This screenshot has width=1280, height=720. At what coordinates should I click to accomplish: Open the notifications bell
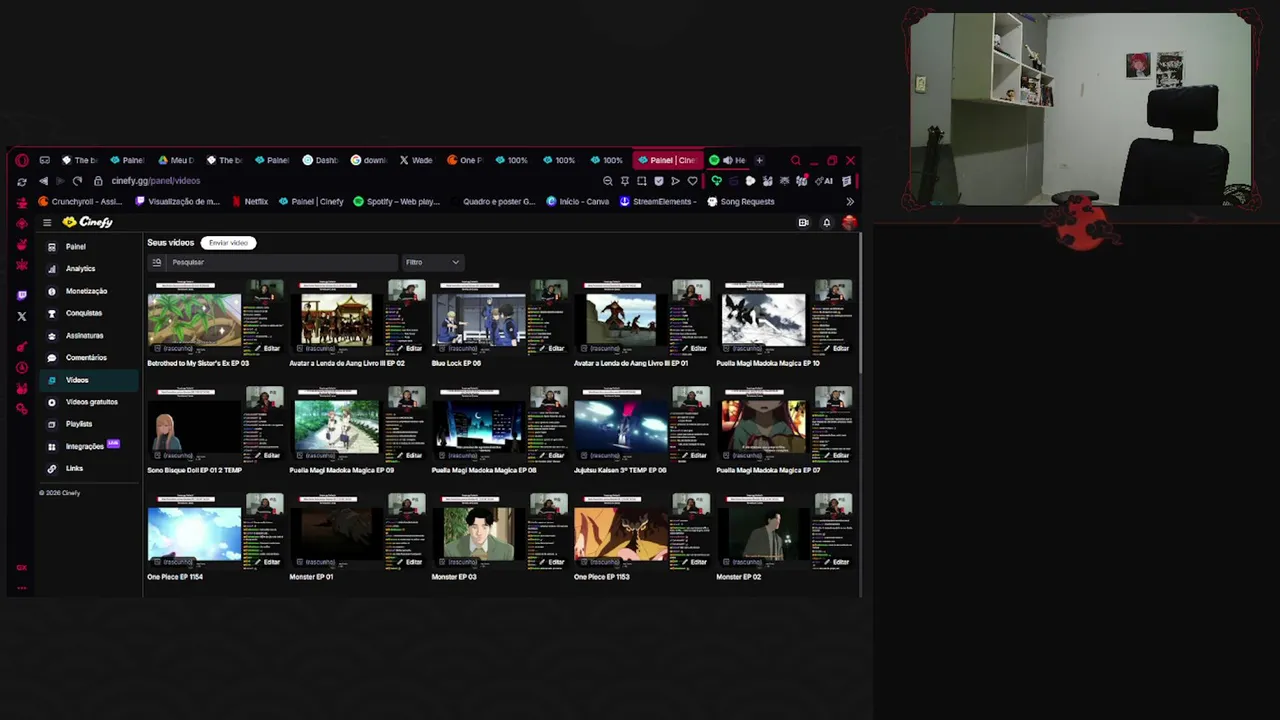pos(826,222)
